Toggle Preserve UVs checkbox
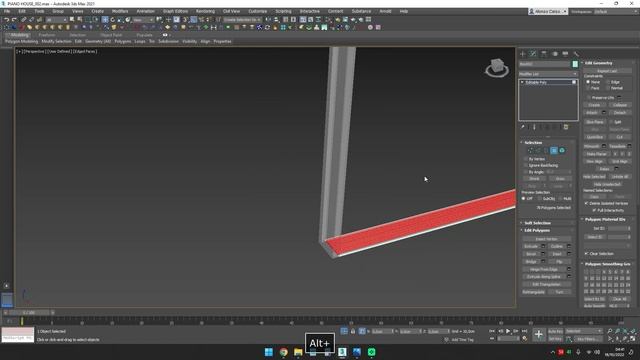This screenshot has width=640, height=360. point(588,98)
